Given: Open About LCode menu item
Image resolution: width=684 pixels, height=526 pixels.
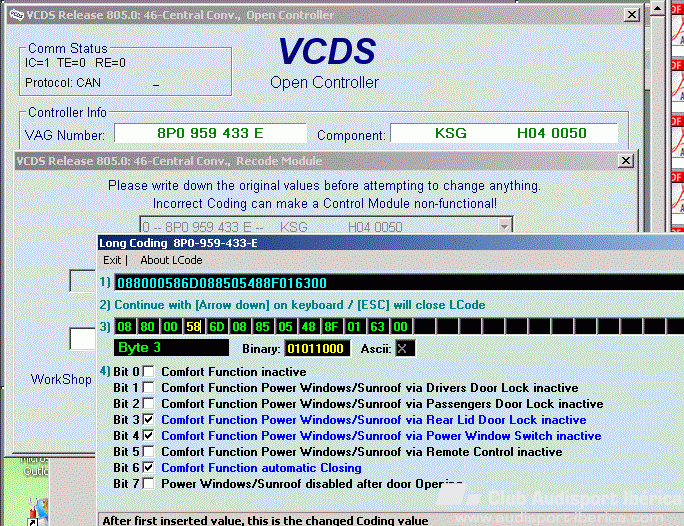Looking at the screenshot, I should coord(171,260).
